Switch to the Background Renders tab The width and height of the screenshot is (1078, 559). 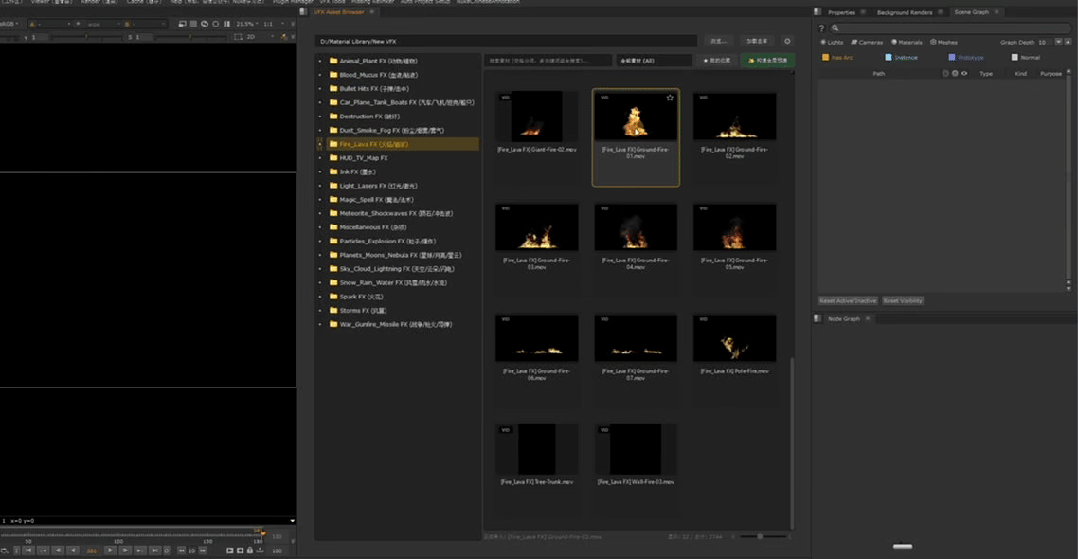pos(904,12)
